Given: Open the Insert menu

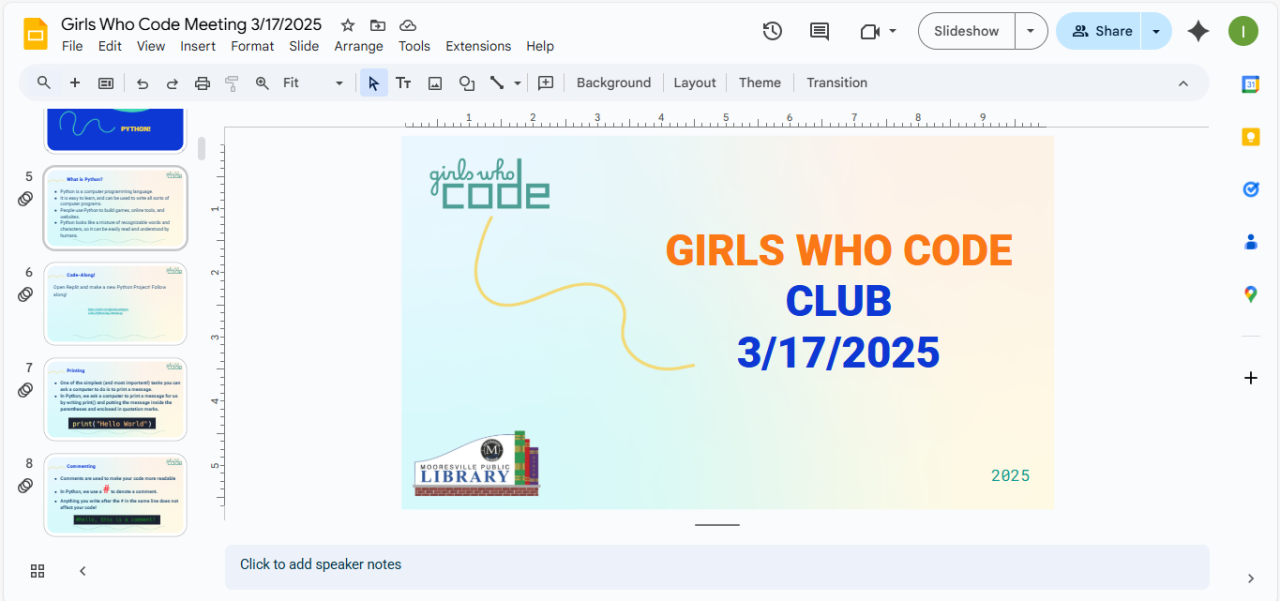Looking at the screenshot, I should [x=198, y=46].
